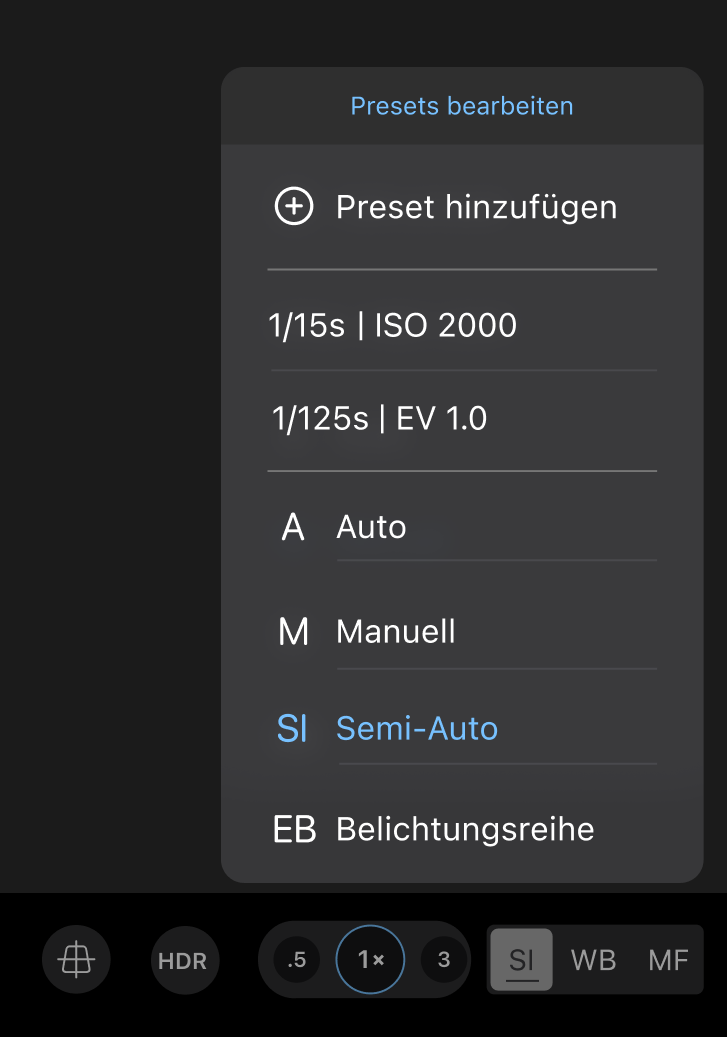
Task: Switch to Manuell mode
Action: [396, 630]
